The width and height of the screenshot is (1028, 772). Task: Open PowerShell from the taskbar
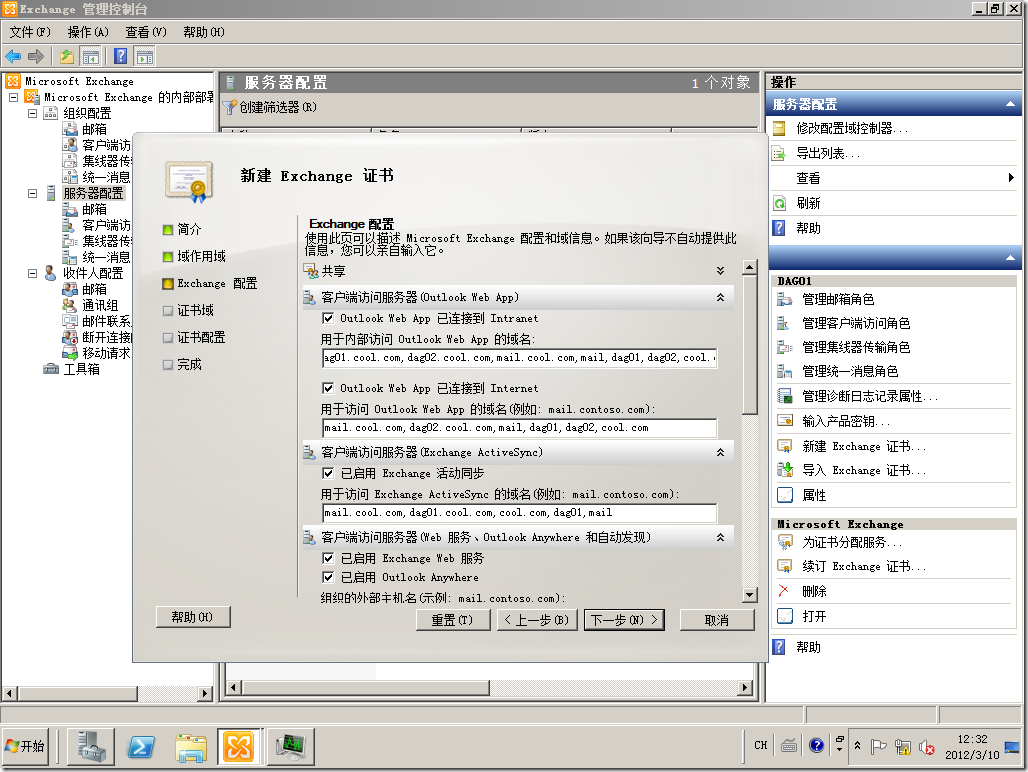point(141,746)
